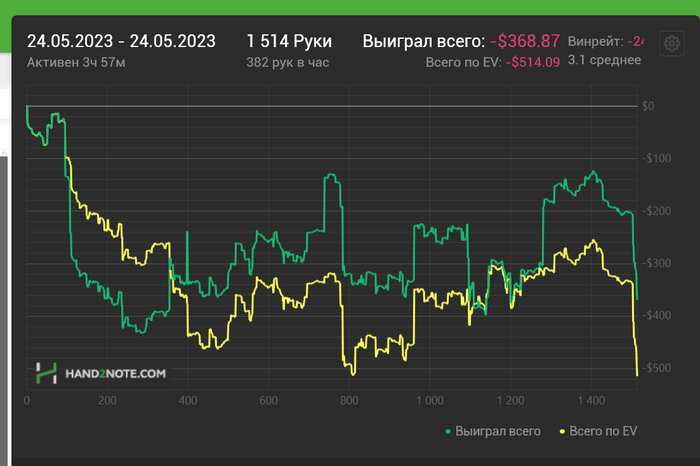The height and width of the screenshot is (466, 700).
Task: Click the -$500 label on the value axis
Action: (x=657, y=368)
